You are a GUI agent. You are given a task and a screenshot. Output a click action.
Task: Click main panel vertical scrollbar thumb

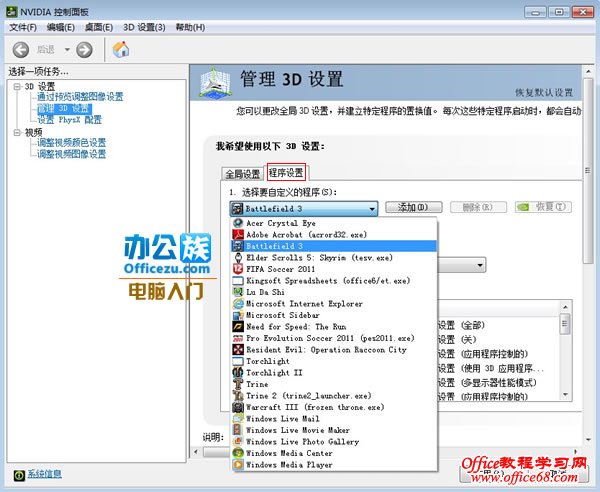[x=588, y=171]
